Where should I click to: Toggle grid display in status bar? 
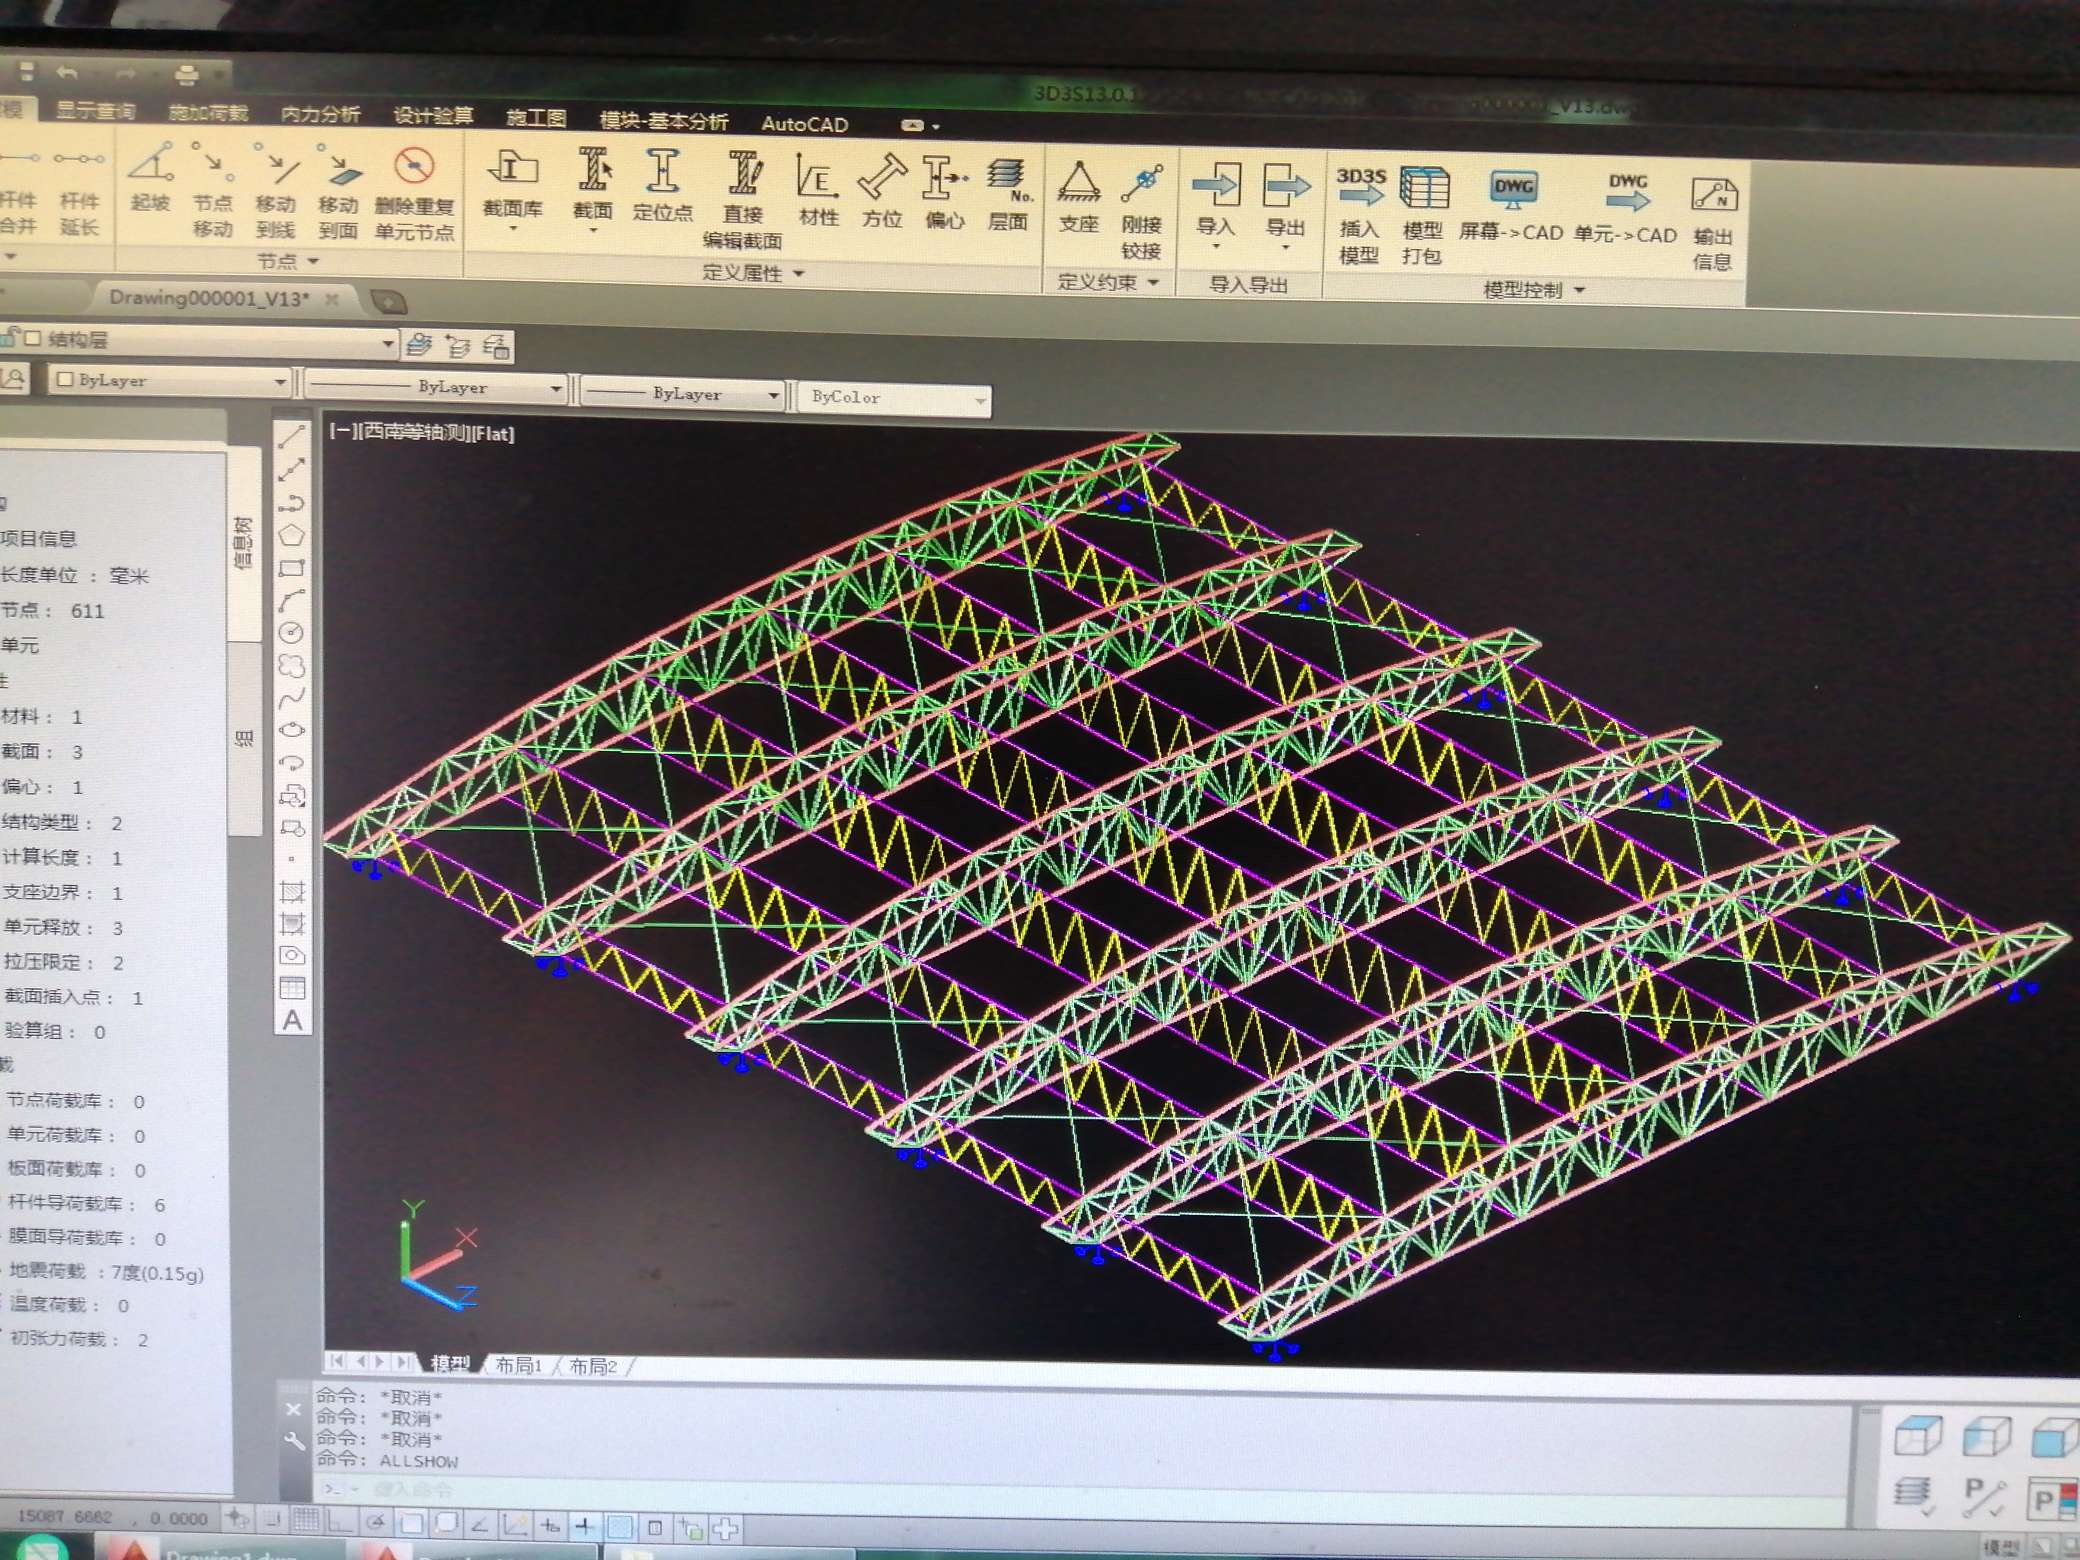tap(305, 1521)
